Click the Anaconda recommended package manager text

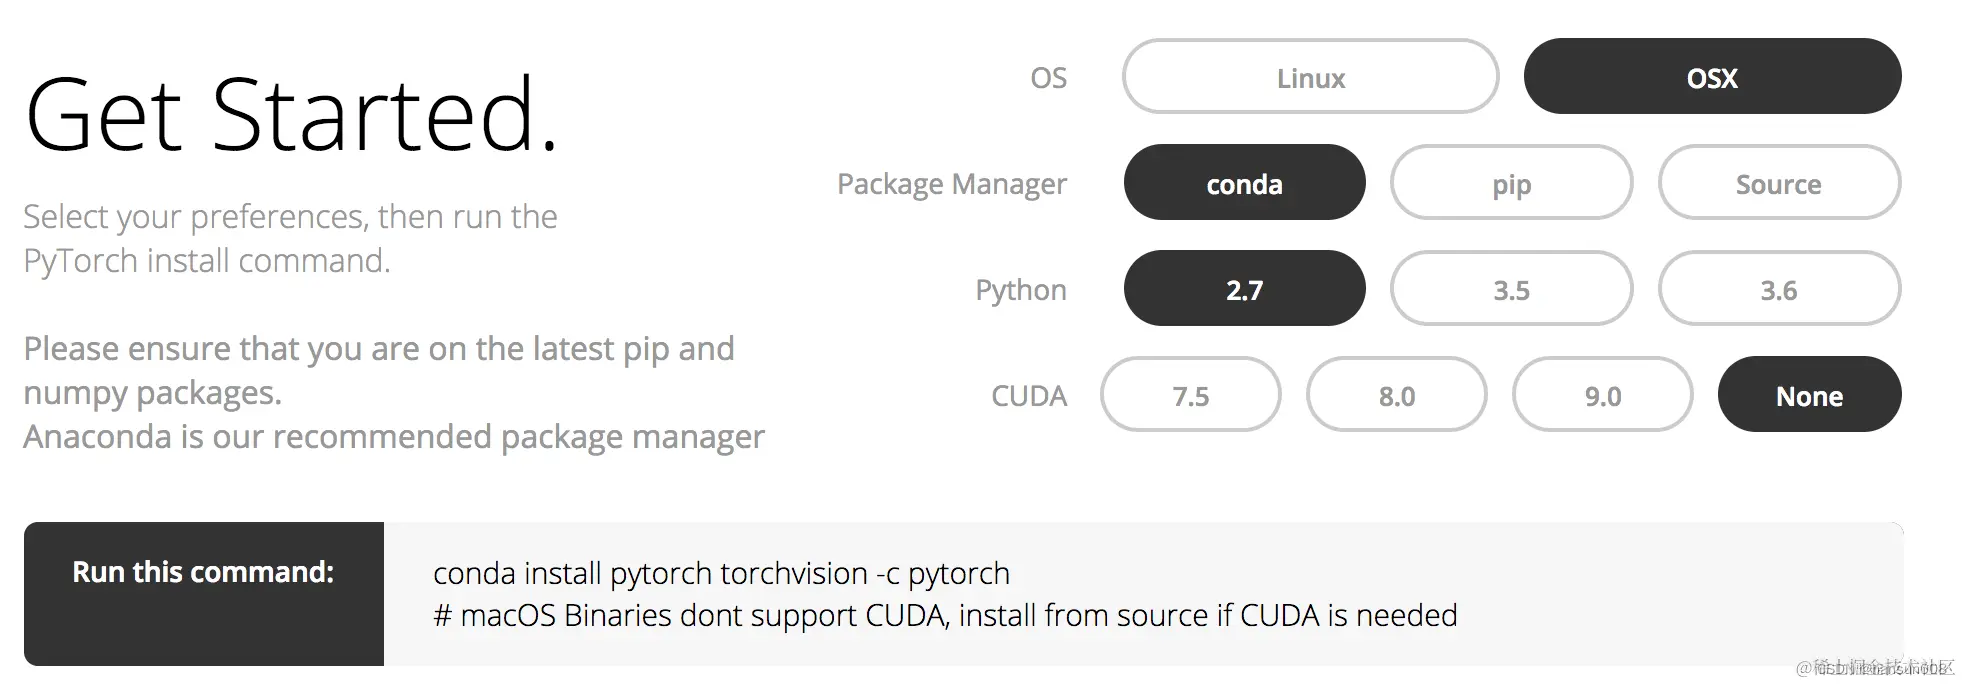point(393,437)
